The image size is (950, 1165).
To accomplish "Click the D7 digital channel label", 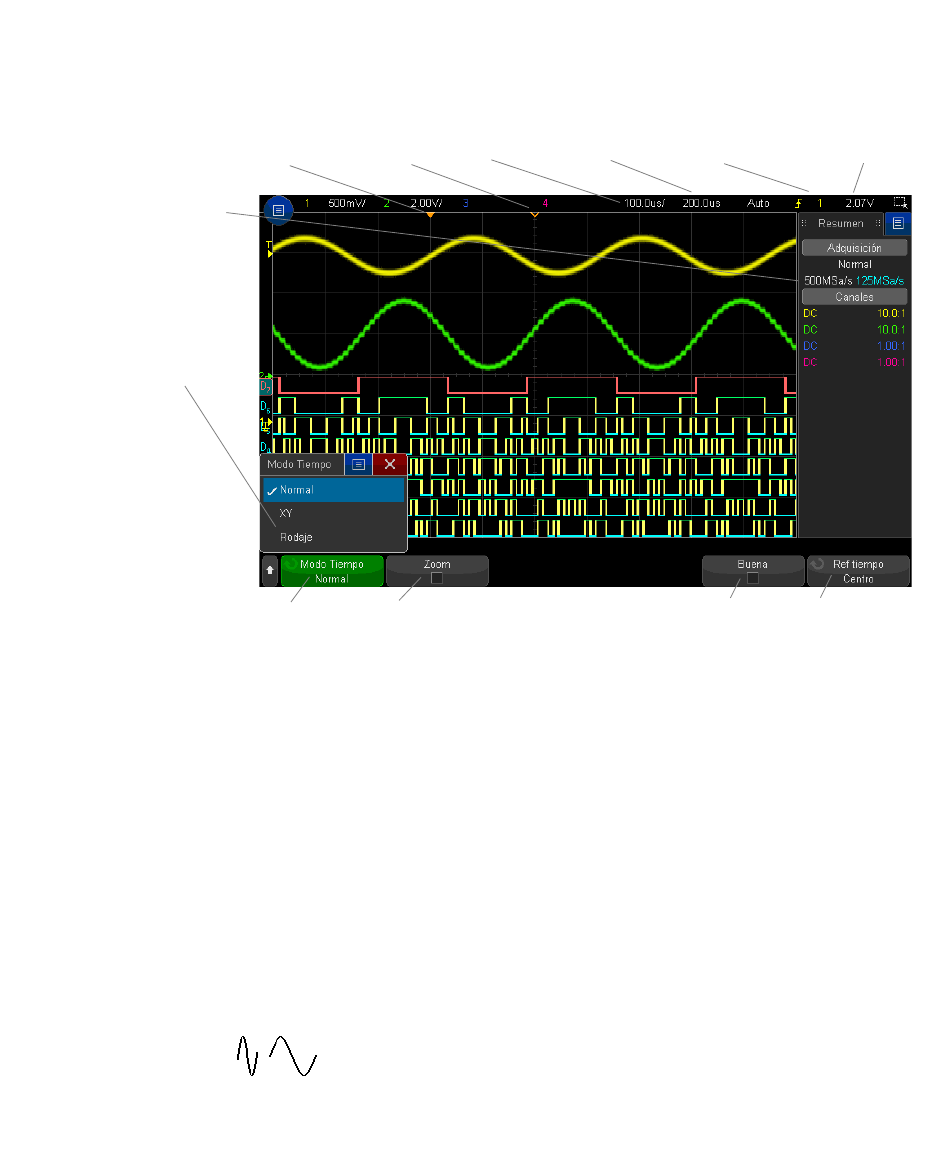I will [x=265, y=386].
